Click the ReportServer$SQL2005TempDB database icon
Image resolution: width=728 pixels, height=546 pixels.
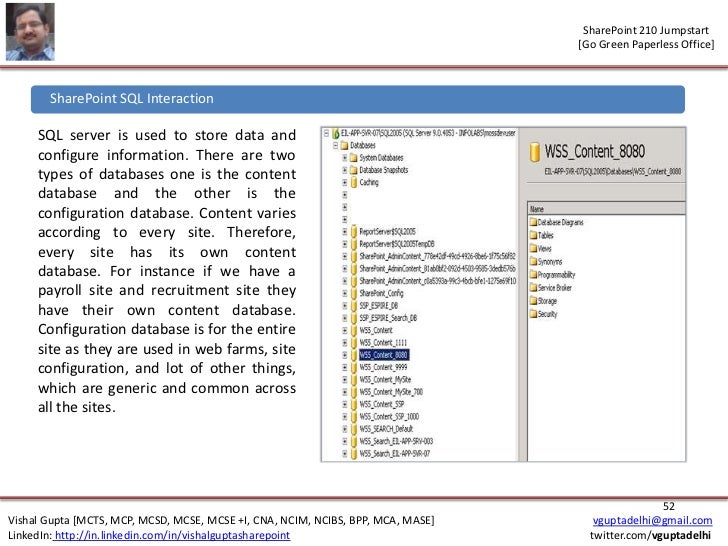tap(354, 244)
